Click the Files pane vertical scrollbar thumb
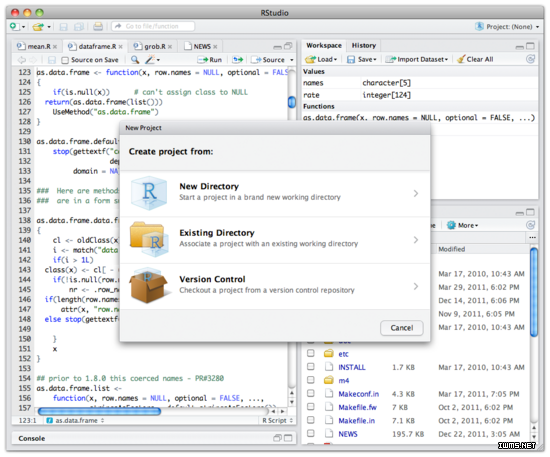This screenshot has height=457, width=550. point(534,292)
